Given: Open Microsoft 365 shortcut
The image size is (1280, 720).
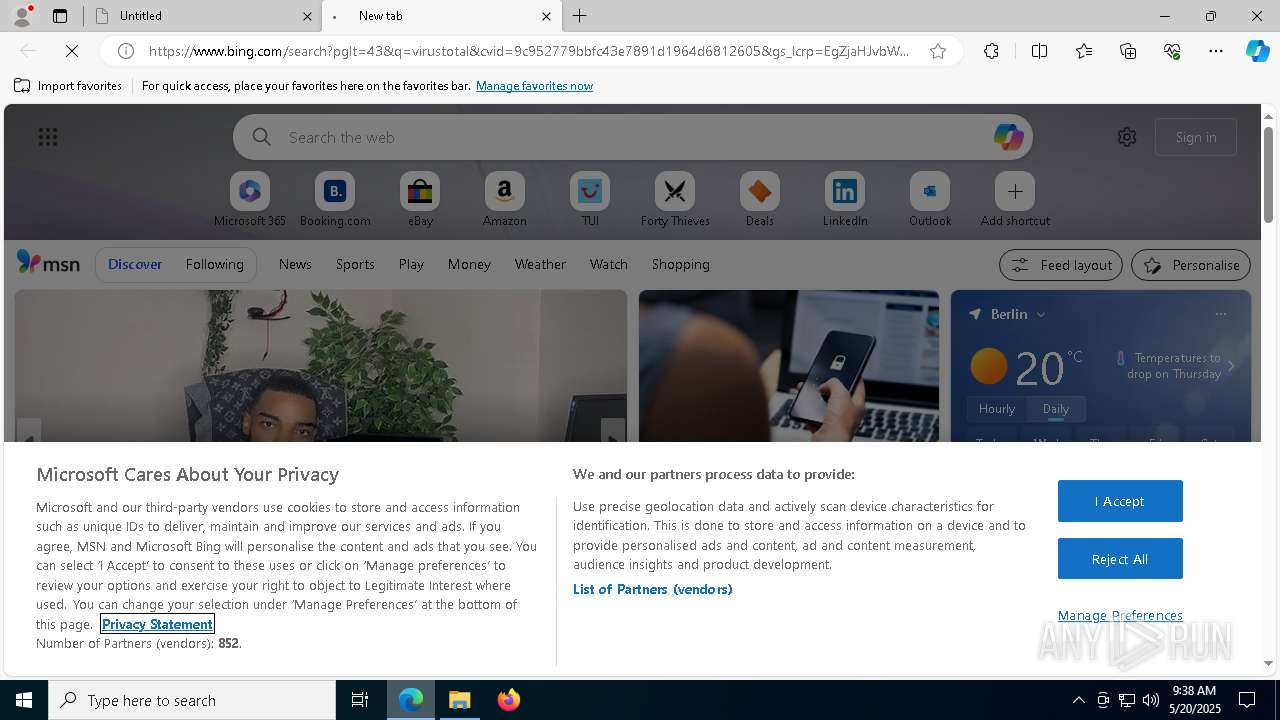Looking at the screenshot, I should [x=250, y=199].
